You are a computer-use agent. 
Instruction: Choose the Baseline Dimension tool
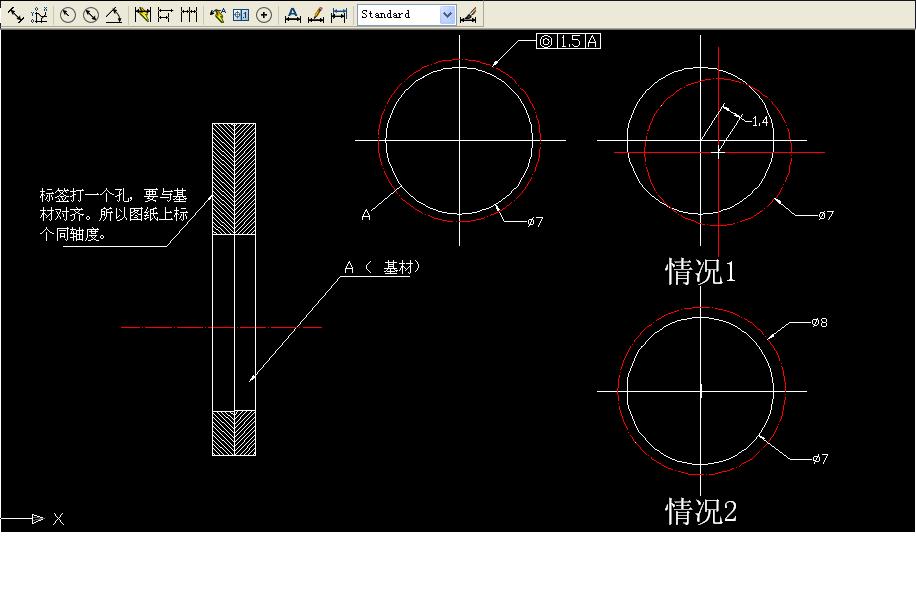(x=165, y=15)
